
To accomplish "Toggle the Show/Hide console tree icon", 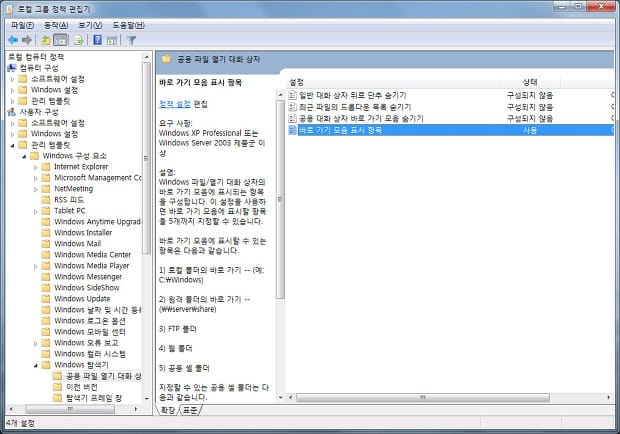I will pos(60,40).
